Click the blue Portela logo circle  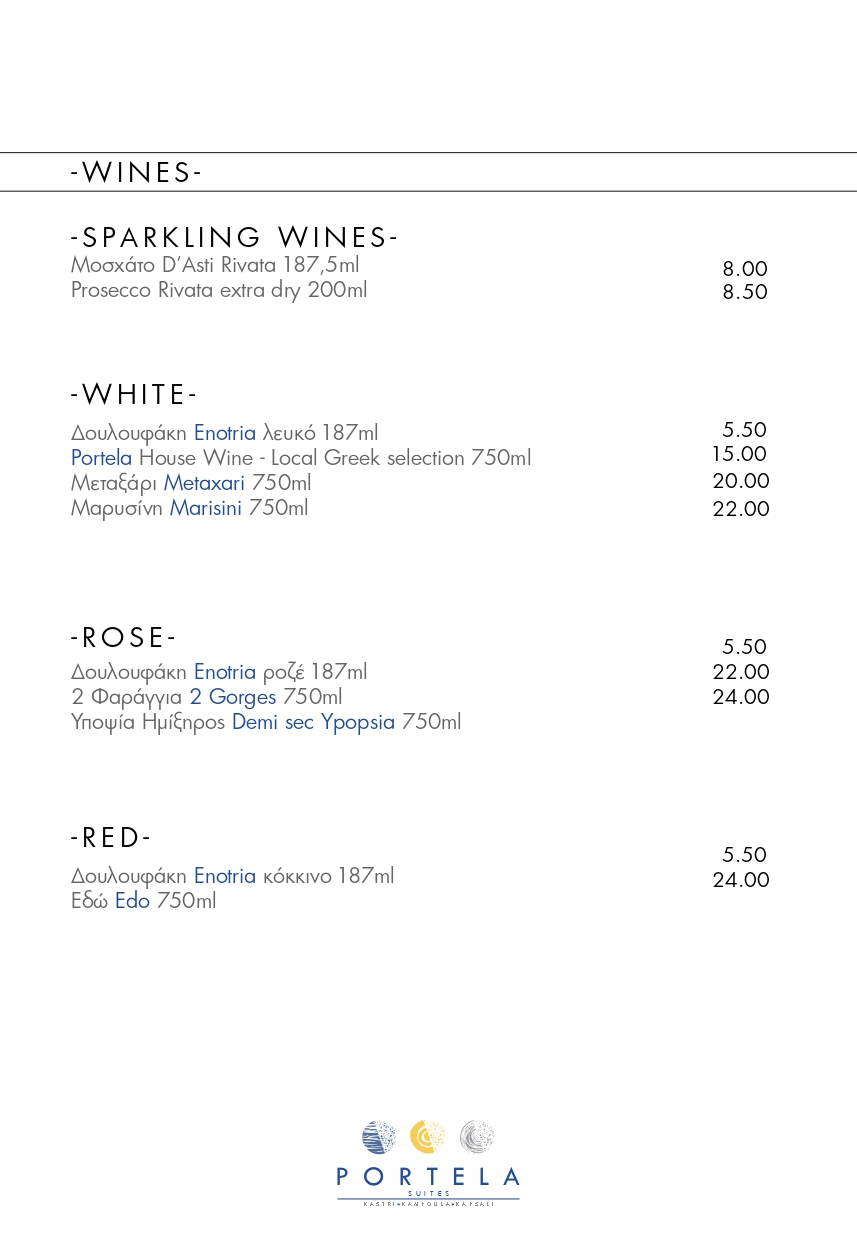click(378, 1137)
